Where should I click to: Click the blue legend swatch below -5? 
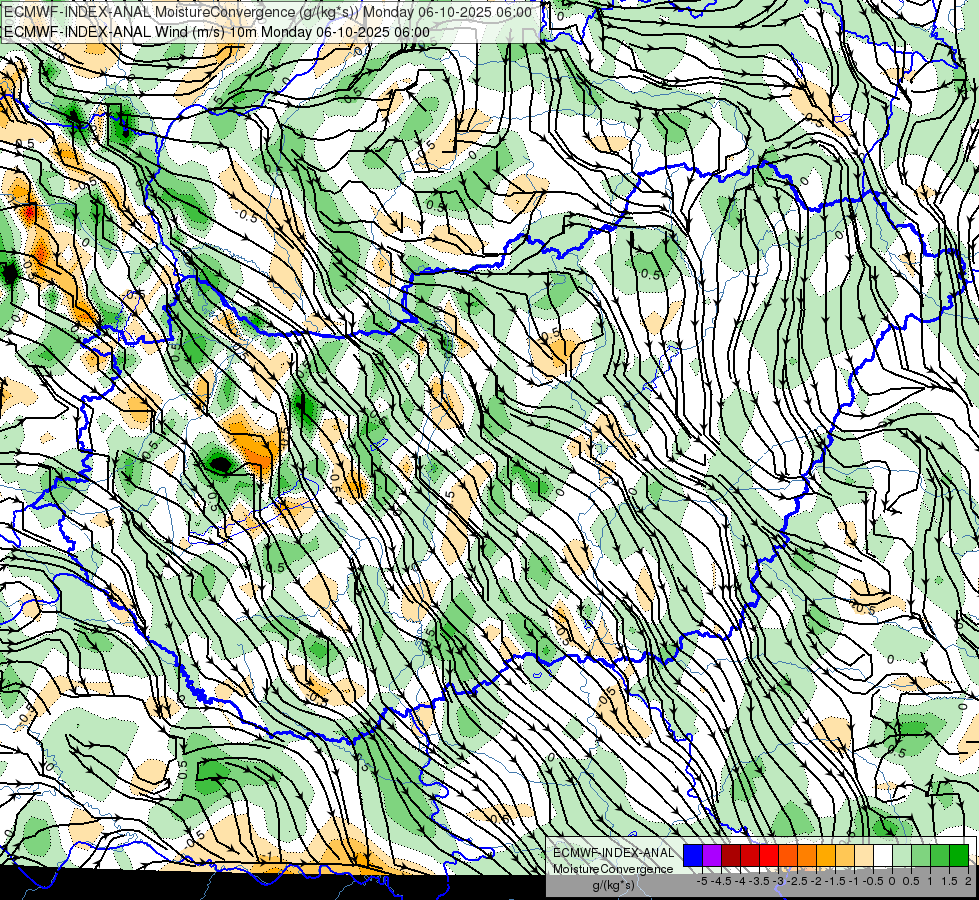coord(693,856)
